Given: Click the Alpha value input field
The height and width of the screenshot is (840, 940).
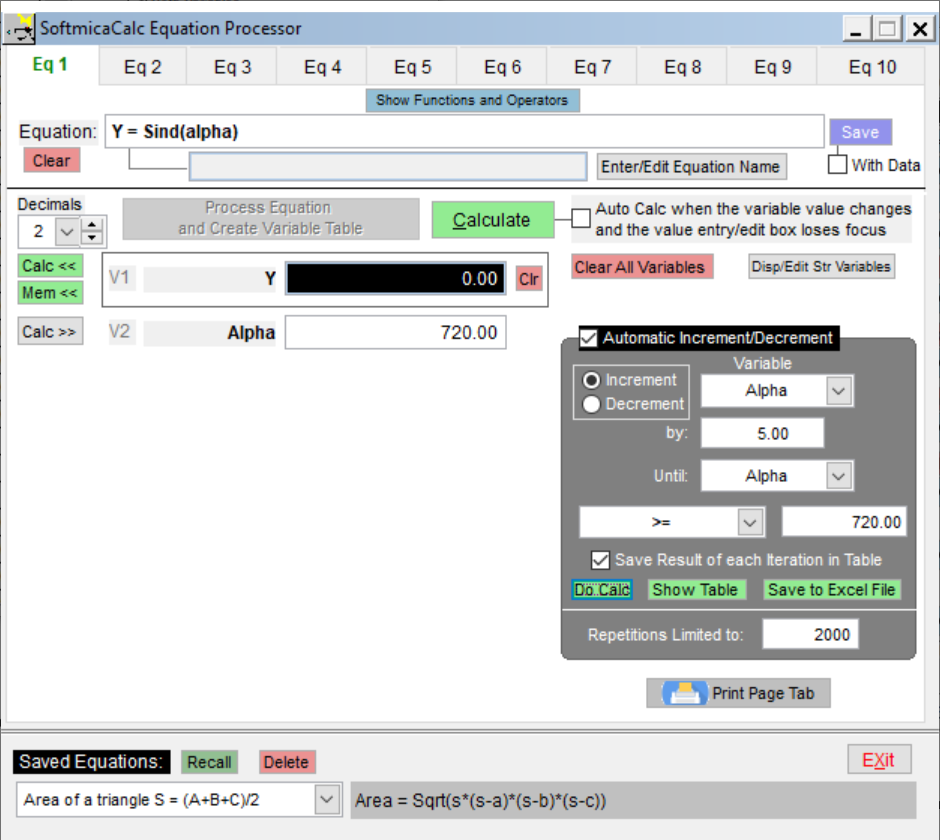Looking at the screenshot, I should [x=395, y=333].
